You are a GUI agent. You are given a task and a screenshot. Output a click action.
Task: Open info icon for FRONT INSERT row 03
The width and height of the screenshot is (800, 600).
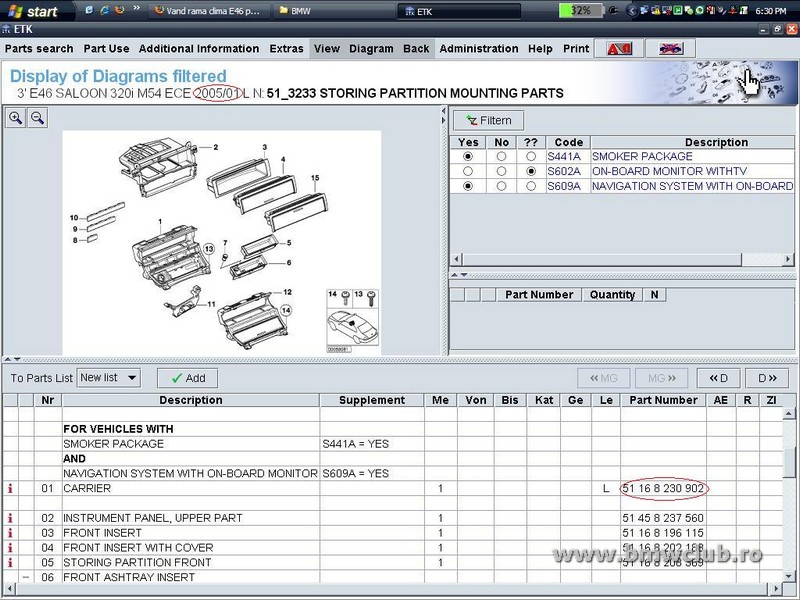click(x=10, y=533)
